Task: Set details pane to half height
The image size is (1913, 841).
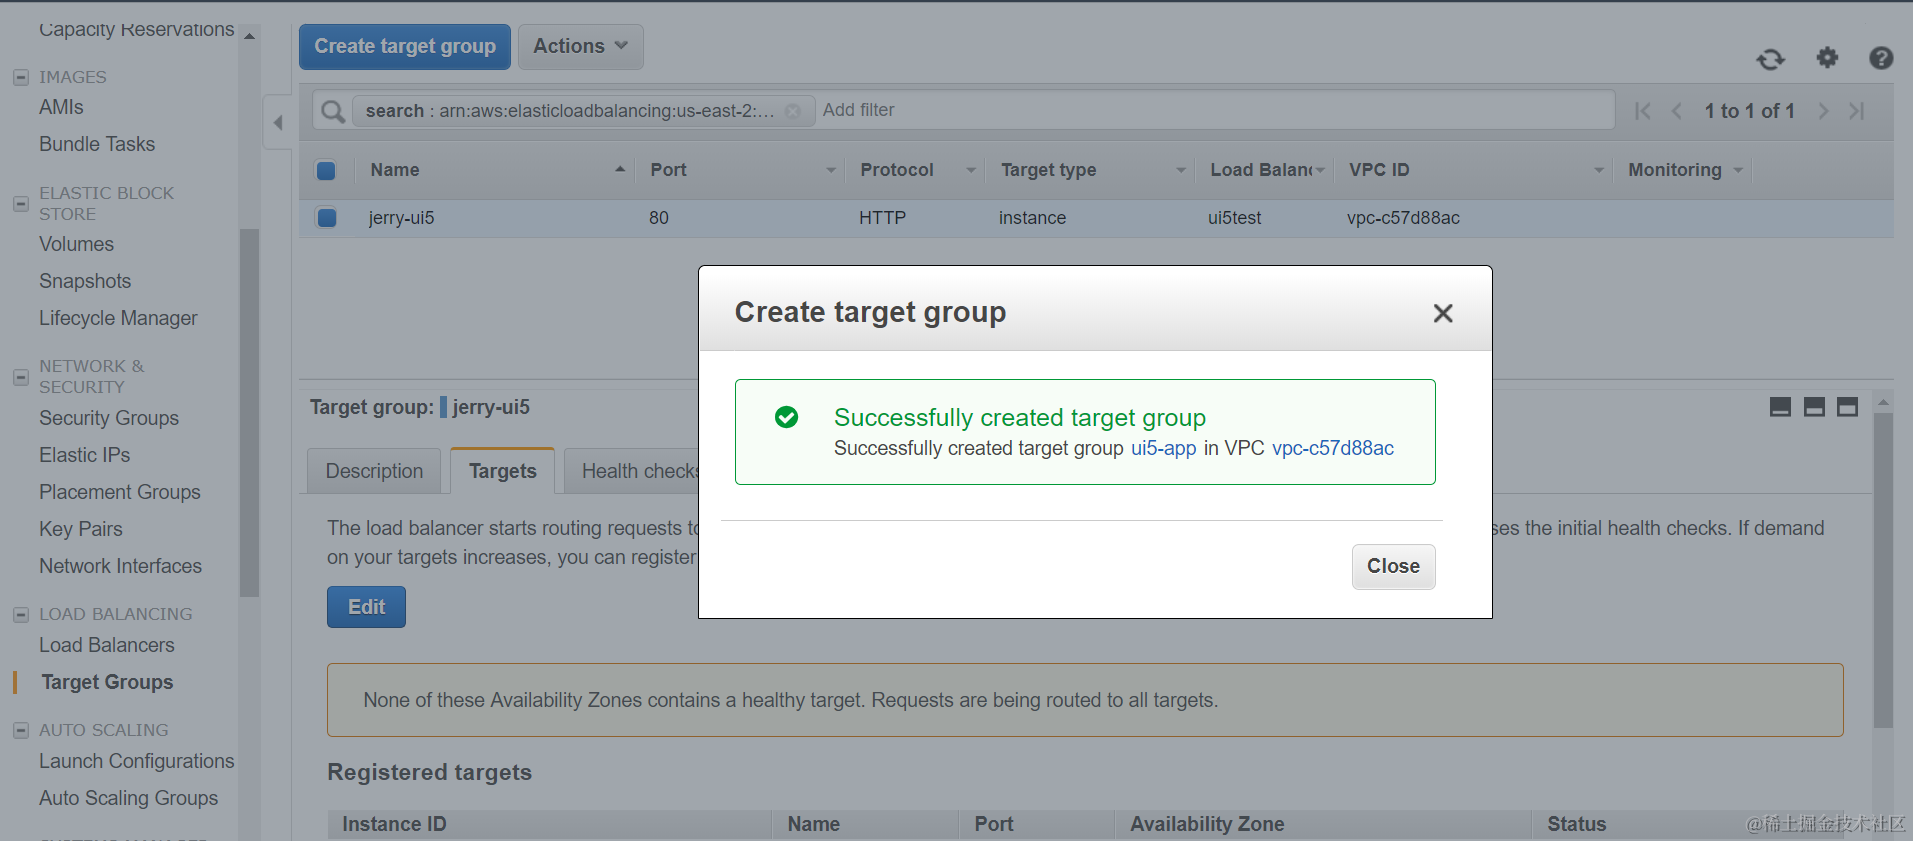Action: [1814, 407]
